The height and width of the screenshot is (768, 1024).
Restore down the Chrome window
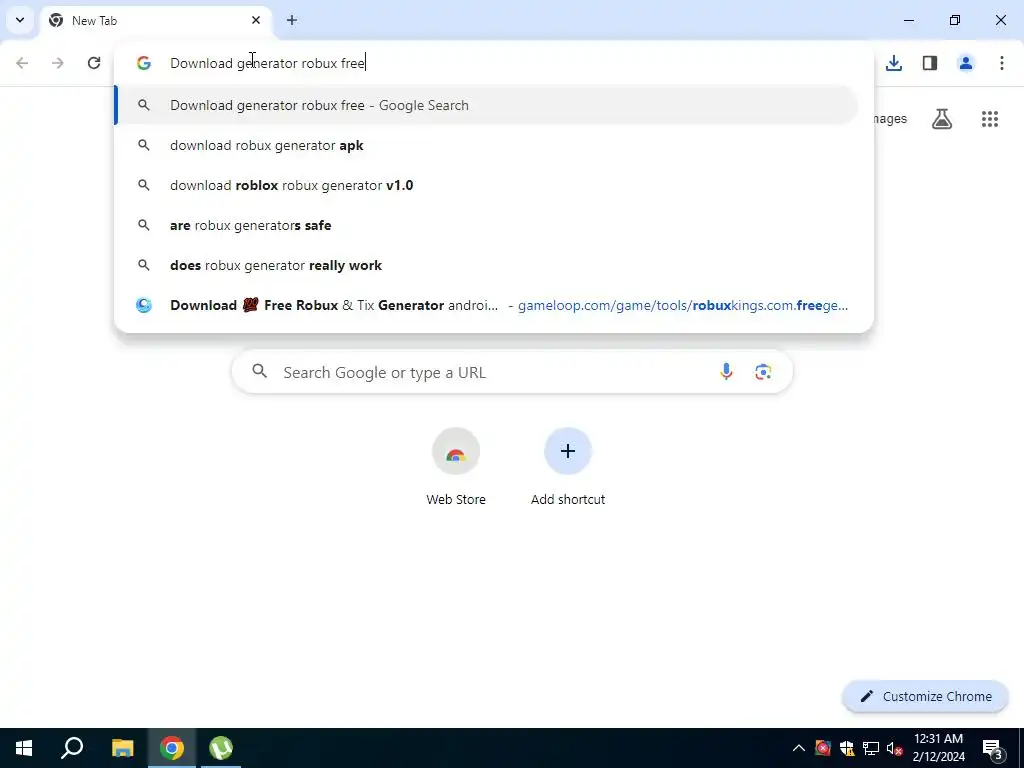tap(955, 20)
